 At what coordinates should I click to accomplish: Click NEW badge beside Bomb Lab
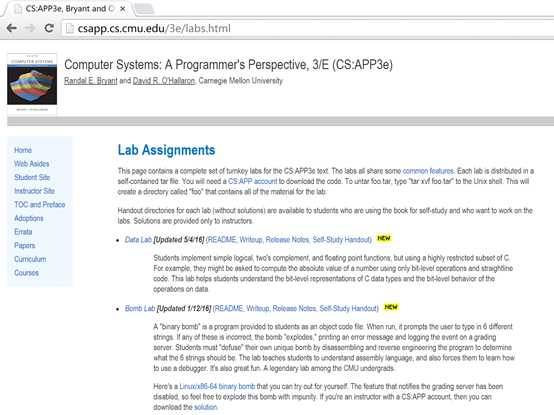(x=391, y=307)
